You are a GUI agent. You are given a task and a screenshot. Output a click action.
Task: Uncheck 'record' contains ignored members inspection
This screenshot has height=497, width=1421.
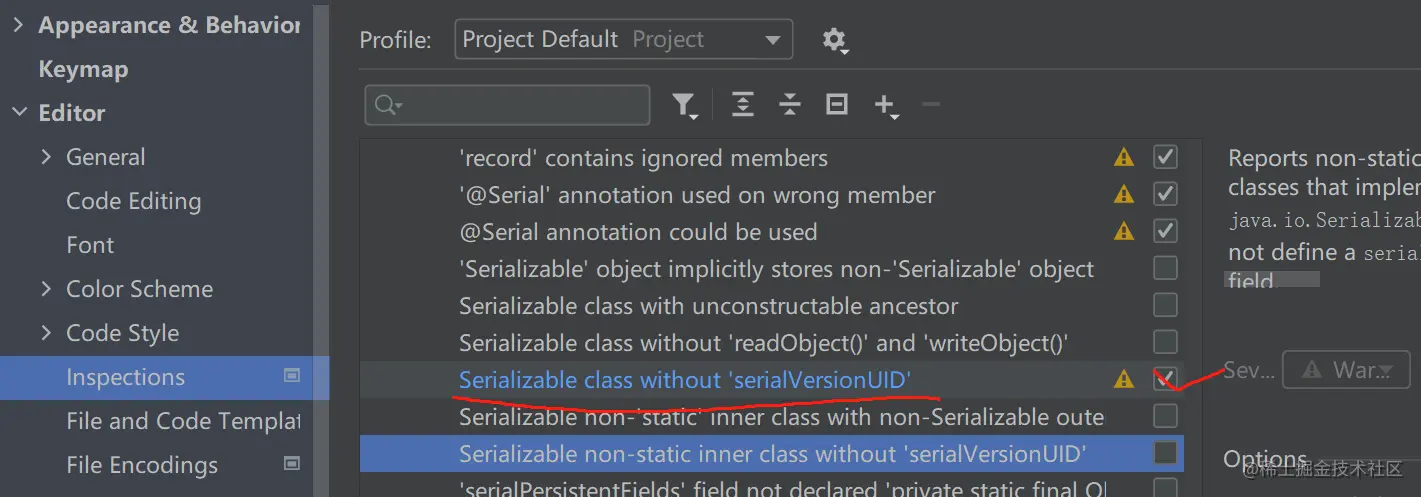[x=1165, y=157]
